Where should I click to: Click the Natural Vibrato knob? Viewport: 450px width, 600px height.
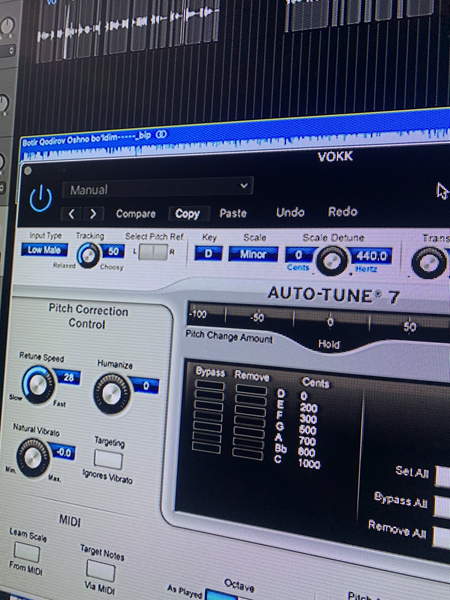[33, 458]
